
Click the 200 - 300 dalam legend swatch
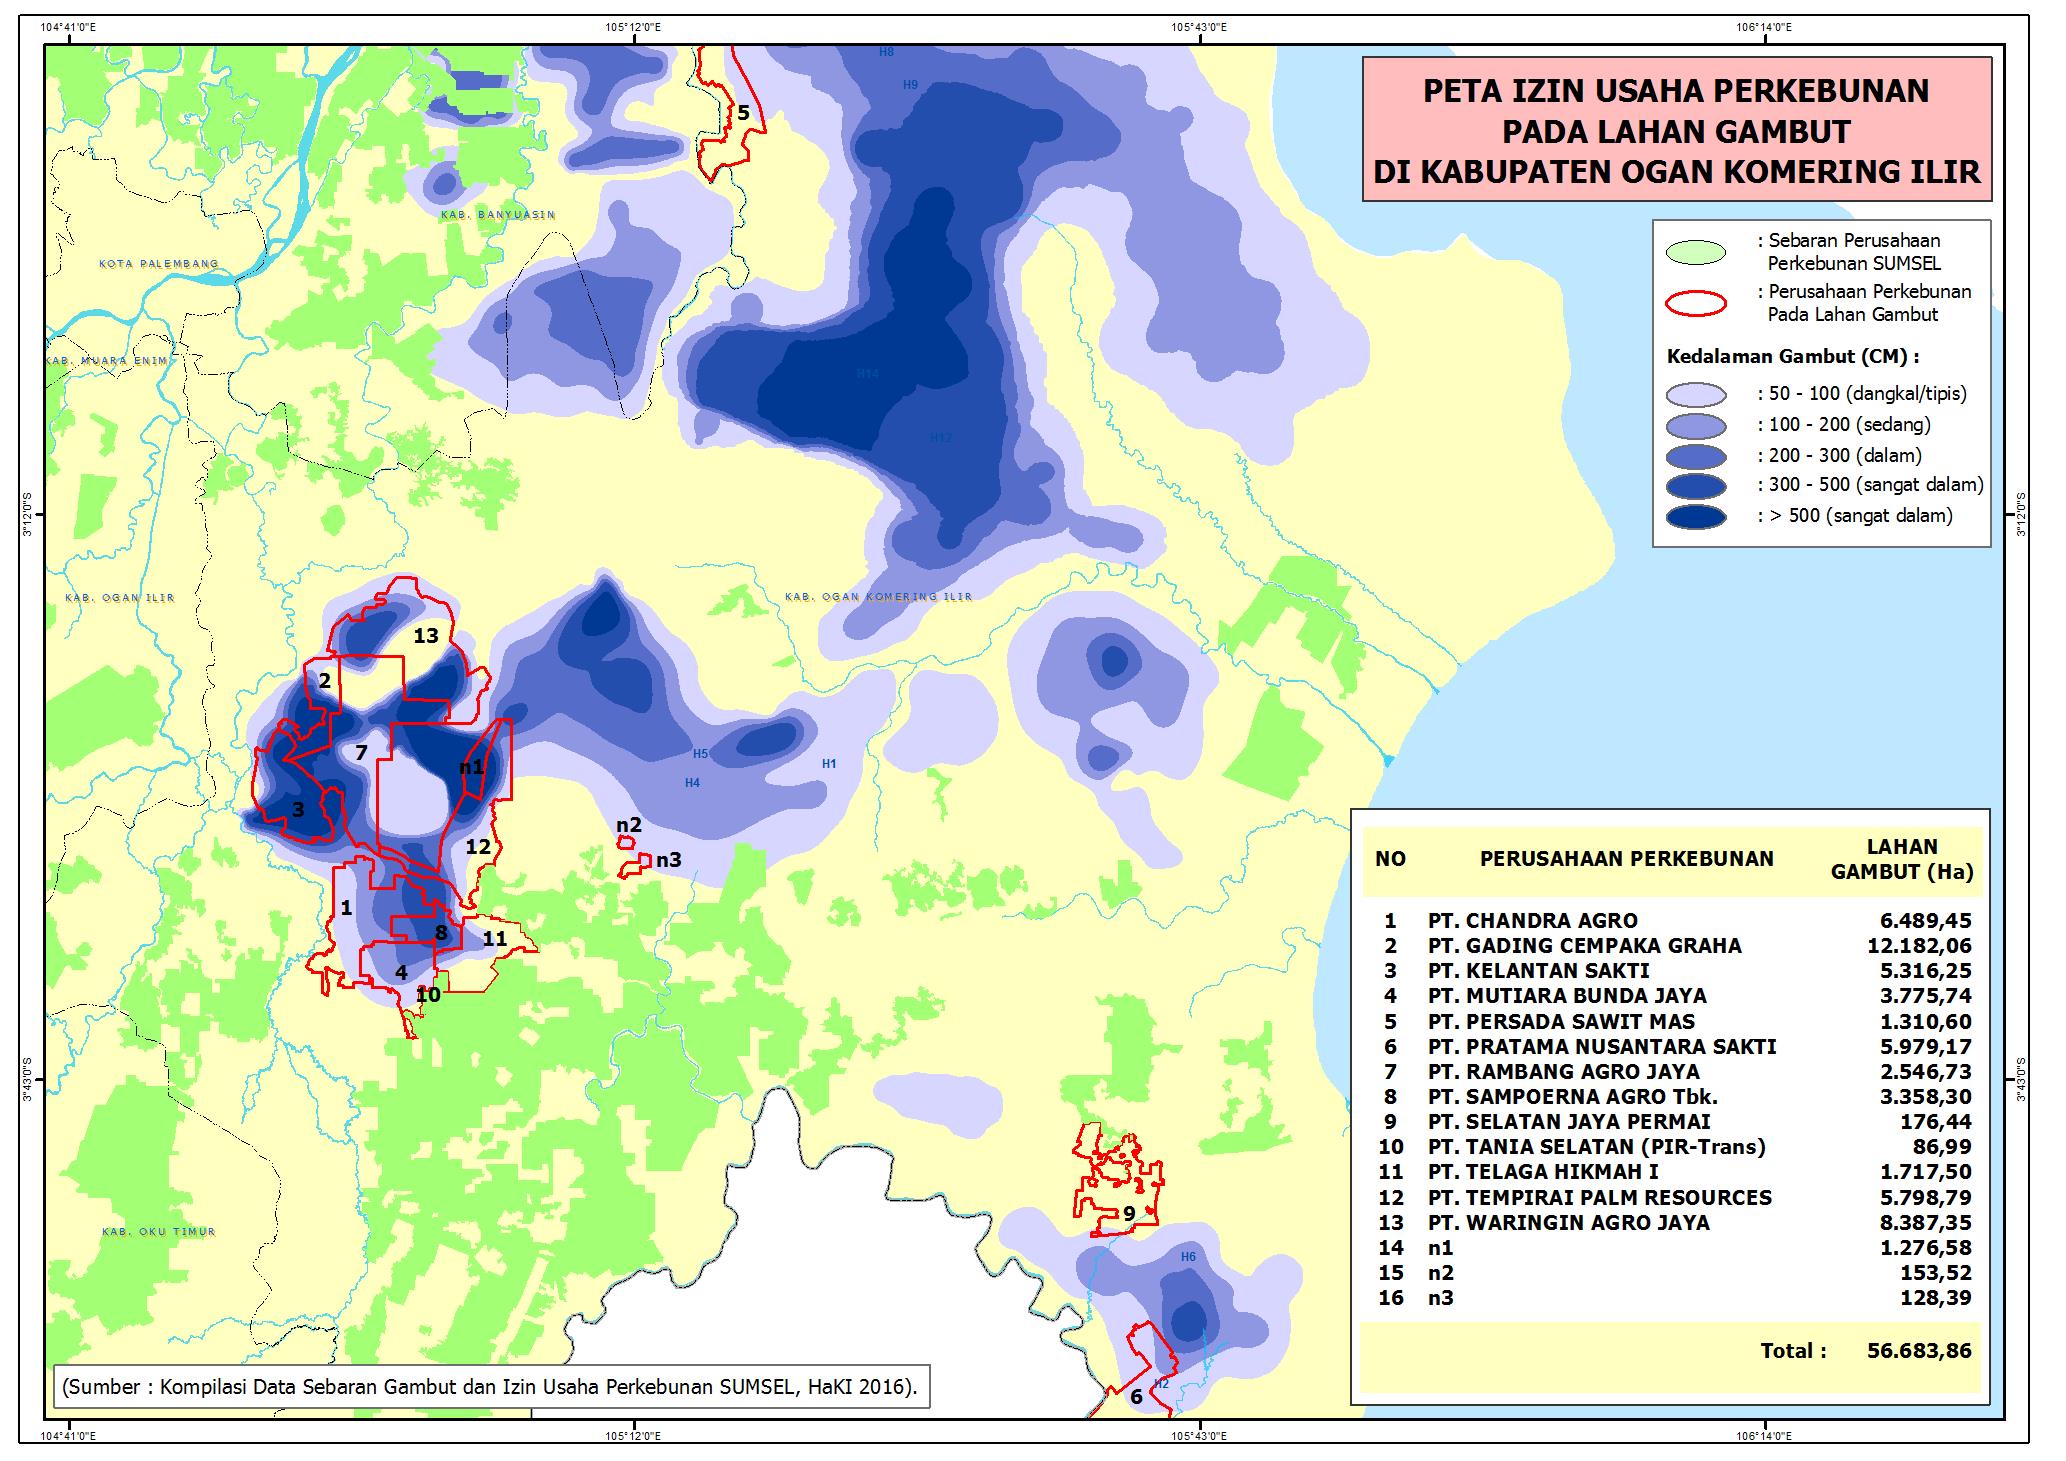(x=1697, y=456)
